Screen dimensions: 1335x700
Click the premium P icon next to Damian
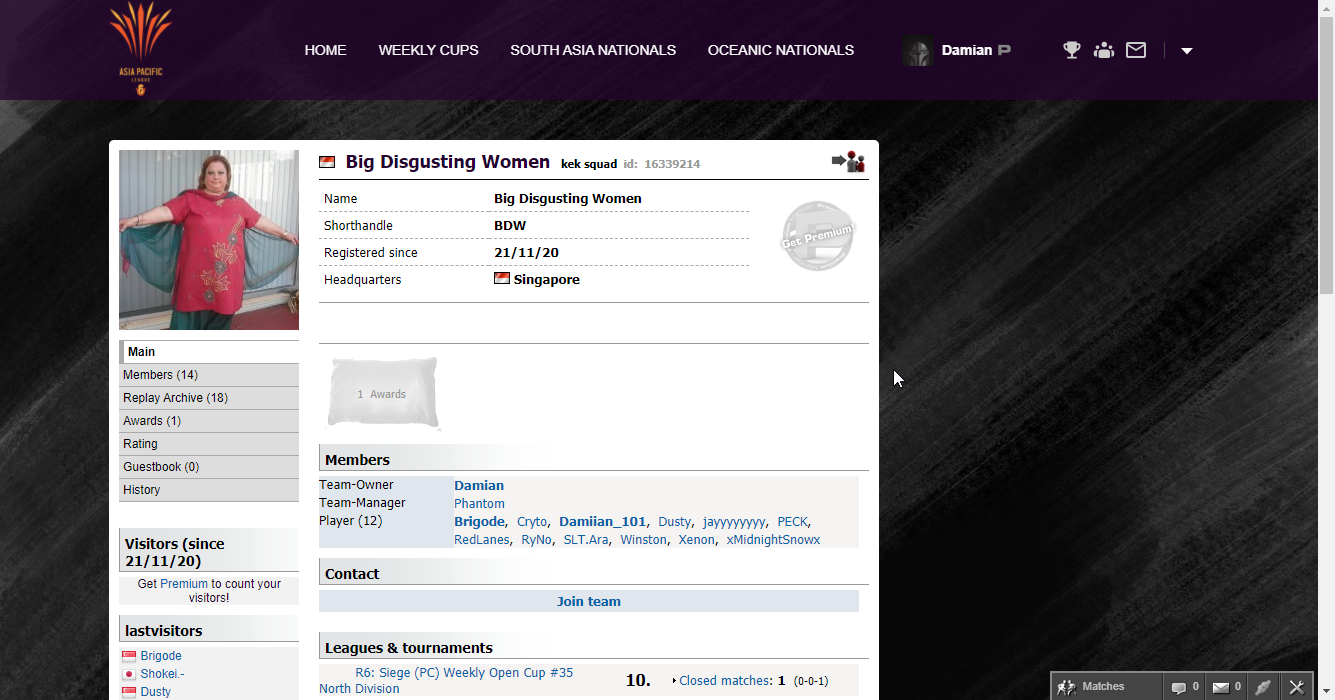coord(1004,50)
